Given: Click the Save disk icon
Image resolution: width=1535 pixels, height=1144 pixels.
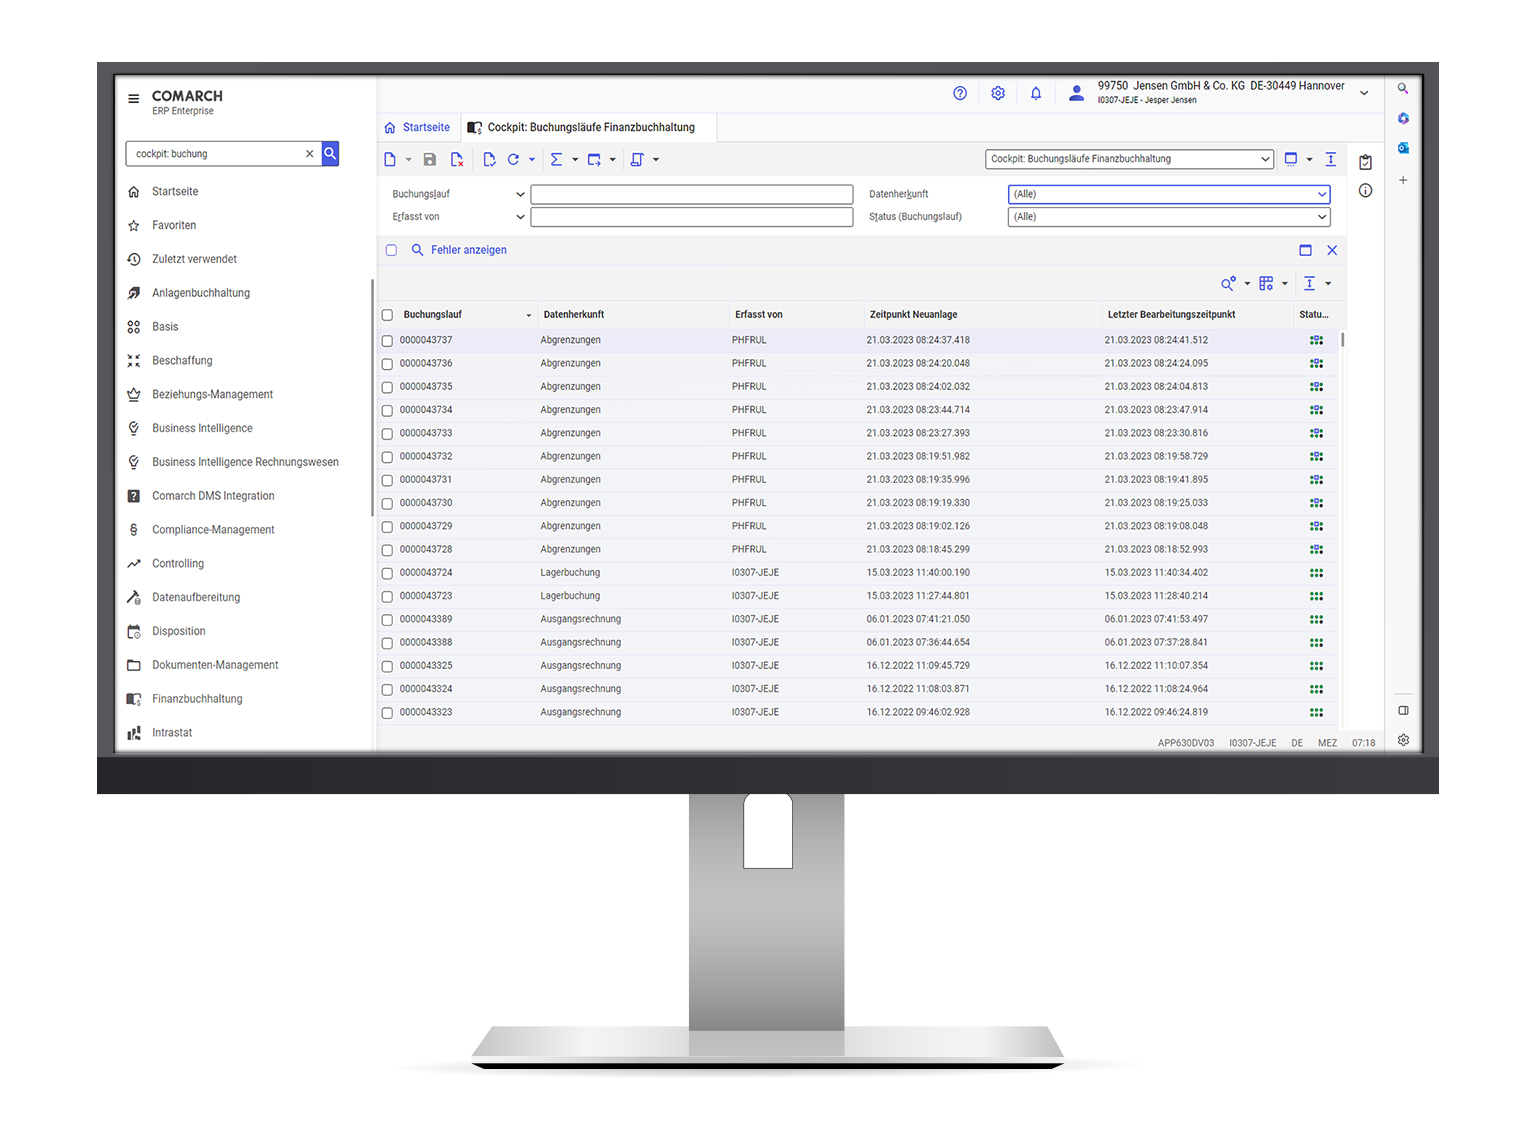Looking at the screenshot, I should [x=430, y=160].
